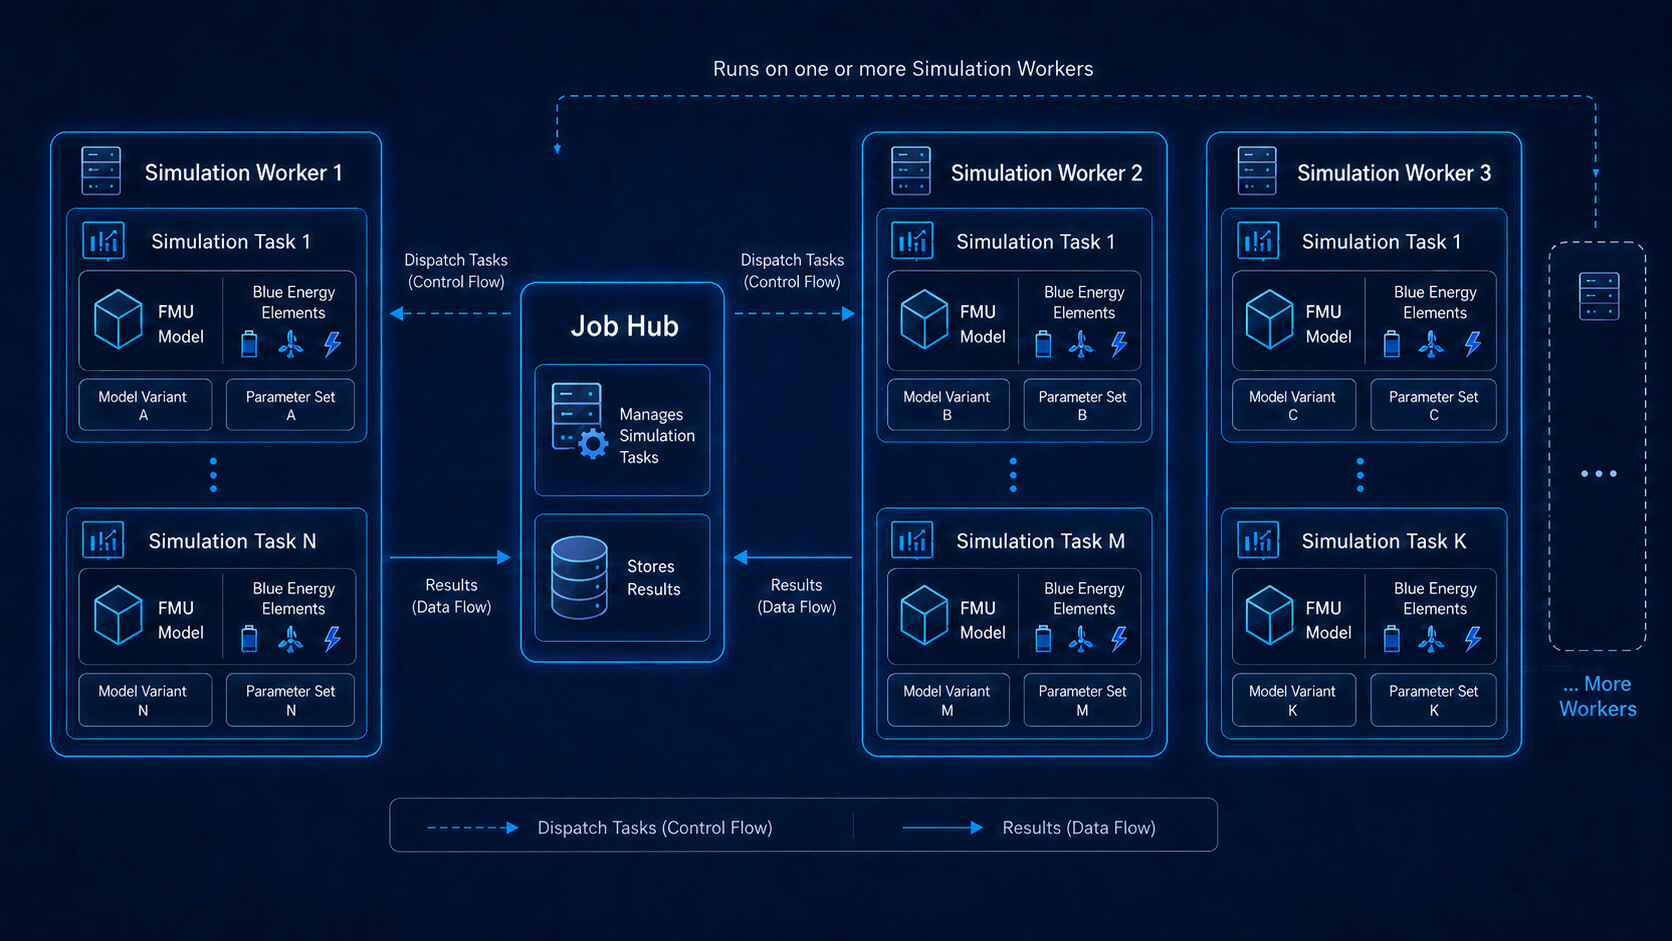Select the server icon in the dashed More Workers box
This screenshot has width=1672, height=941.
tap(1599, 296)
